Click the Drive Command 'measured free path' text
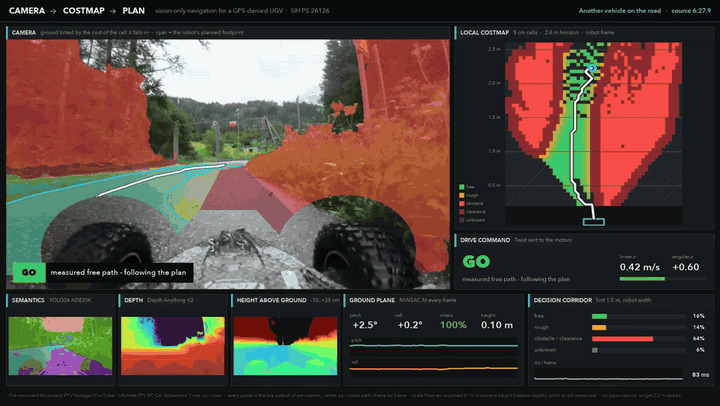 tap(516, 279)
